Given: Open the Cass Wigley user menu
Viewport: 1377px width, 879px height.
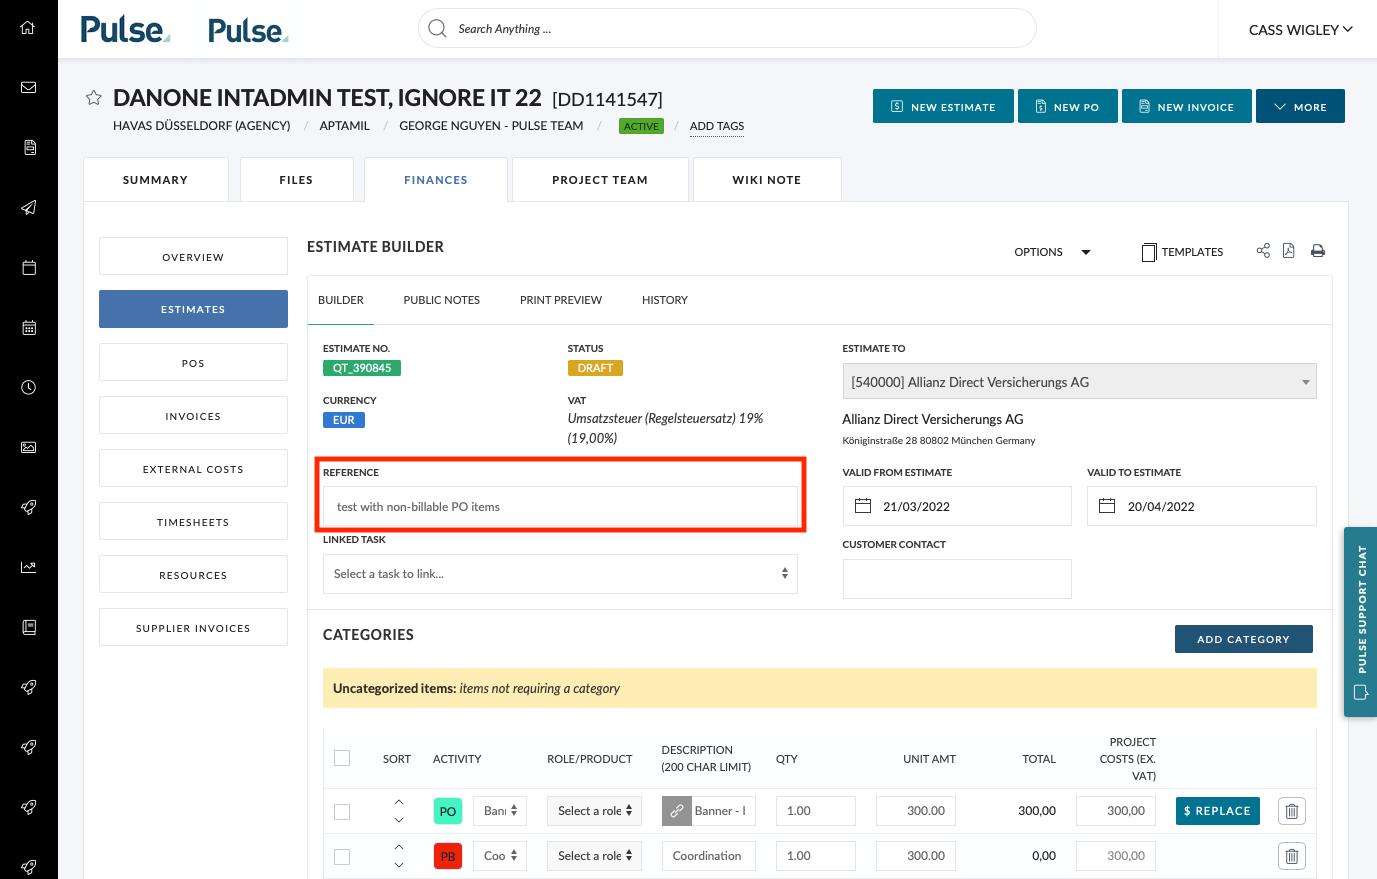Looking at the screenshot, I should [x=1300, y=29].
